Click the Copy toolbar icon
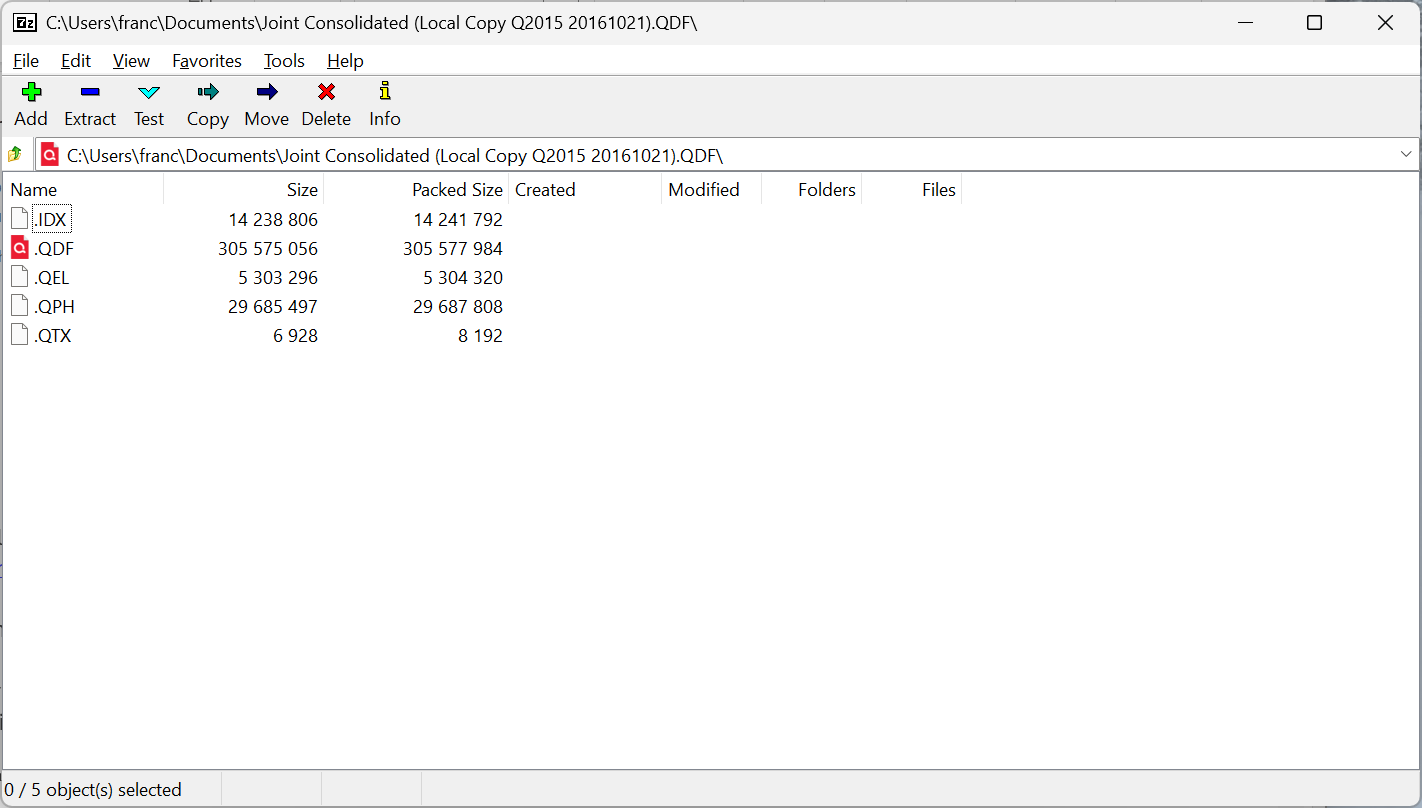This screenshot has height=808, width=1422. point(208,92)
